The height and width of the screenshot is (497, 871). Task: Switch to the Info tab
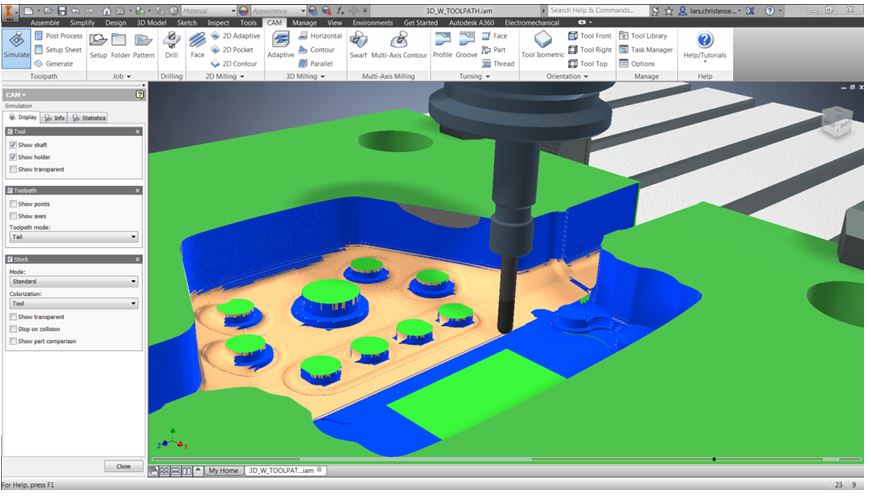pyautogui.click(x=54, y=118)
